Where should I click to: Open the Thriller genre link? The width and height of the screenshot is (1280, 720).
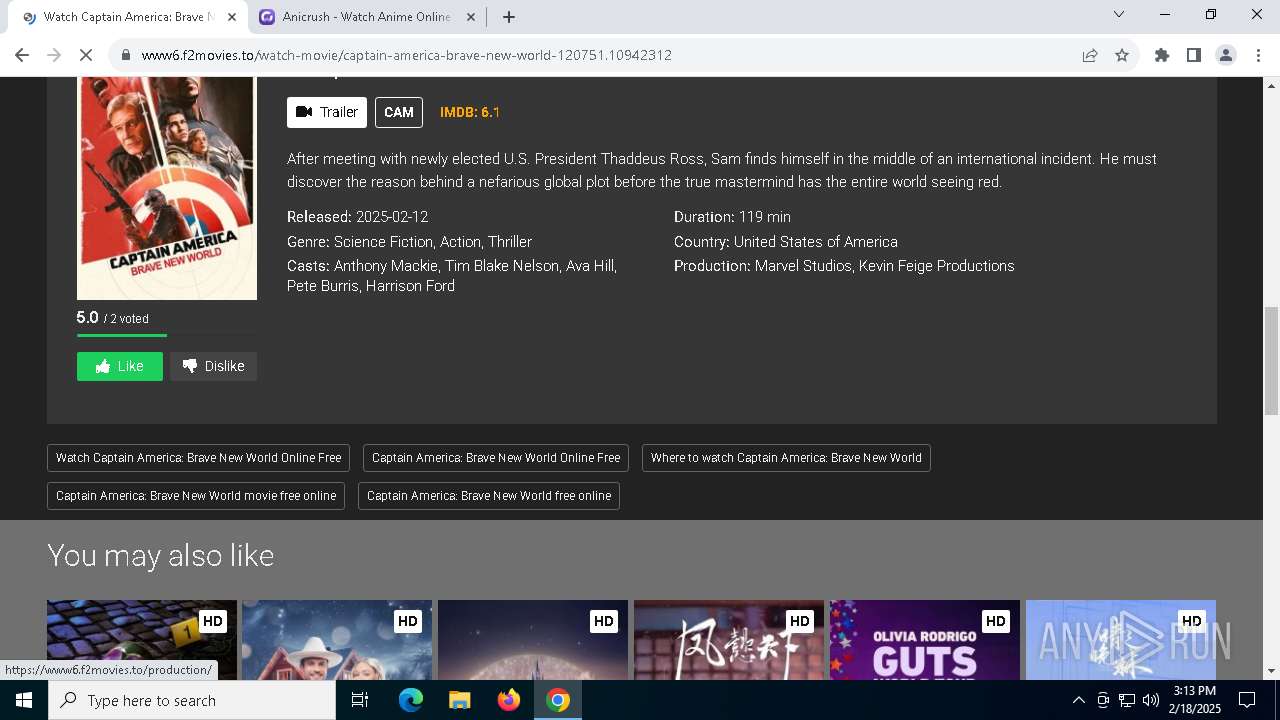pos(510,242)
